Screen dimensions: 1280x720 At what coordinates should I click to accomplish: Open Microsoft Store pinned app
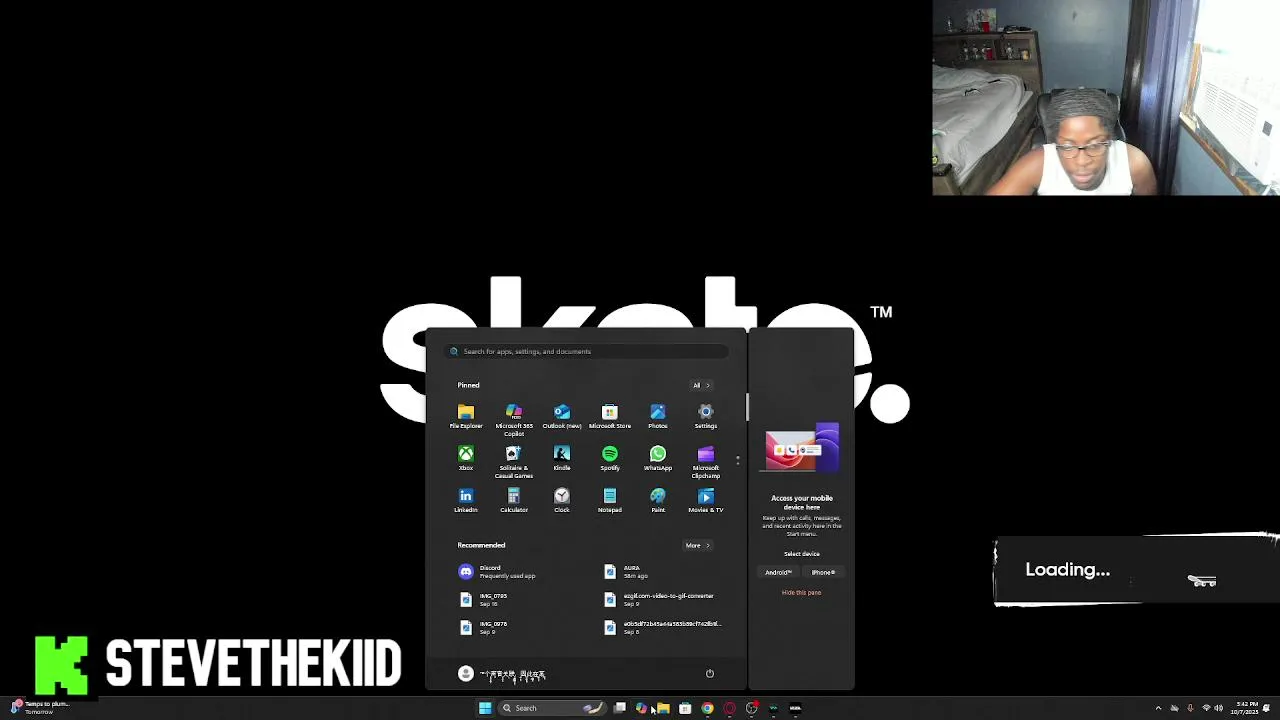click(x=609, y=416)
